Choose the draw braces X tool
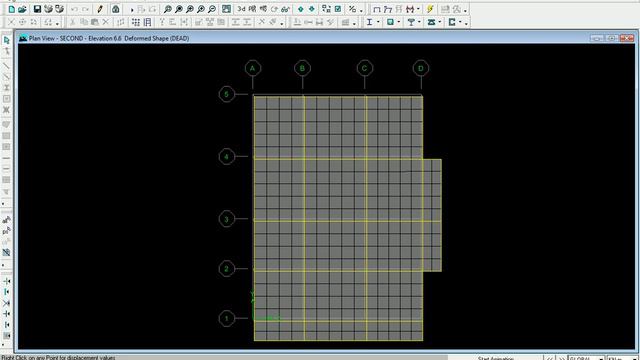This screenshot has height=360, width=640. tap(7, 109)
